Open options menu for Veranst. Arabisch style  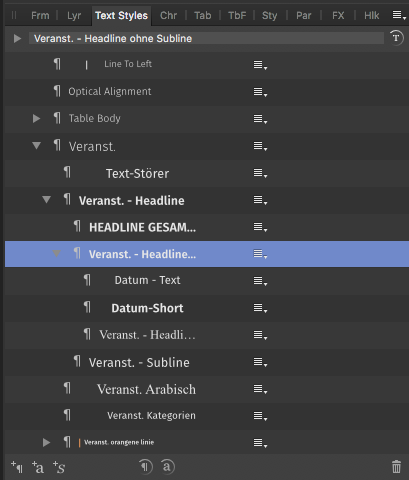(x=260, y=389)
